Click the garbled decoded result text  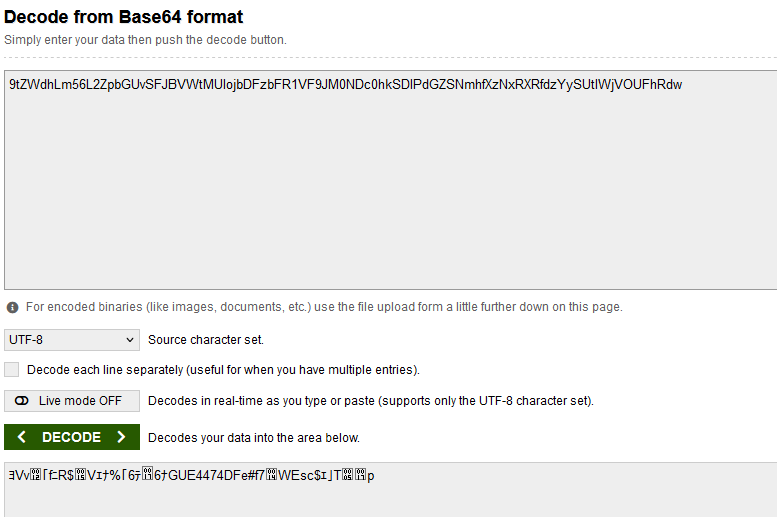point(192,475)
